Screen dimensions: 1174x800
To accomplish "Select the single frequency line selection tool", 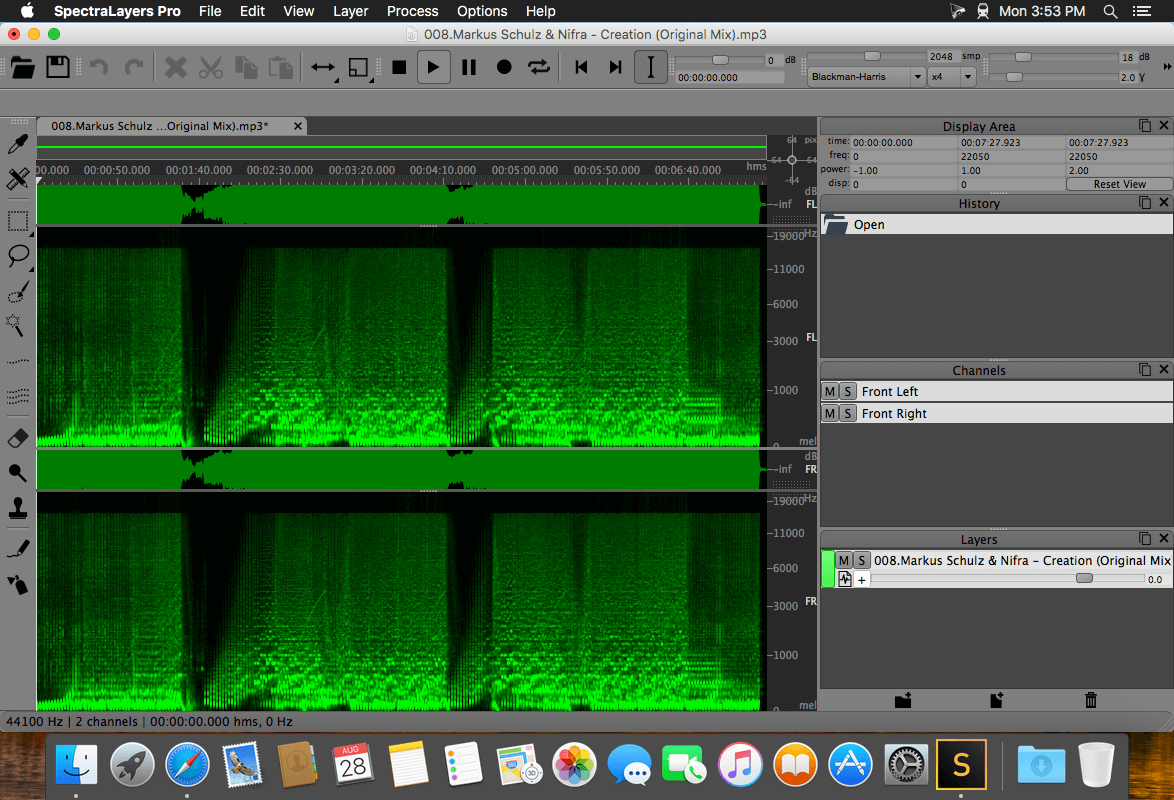I will pos(18,361).
